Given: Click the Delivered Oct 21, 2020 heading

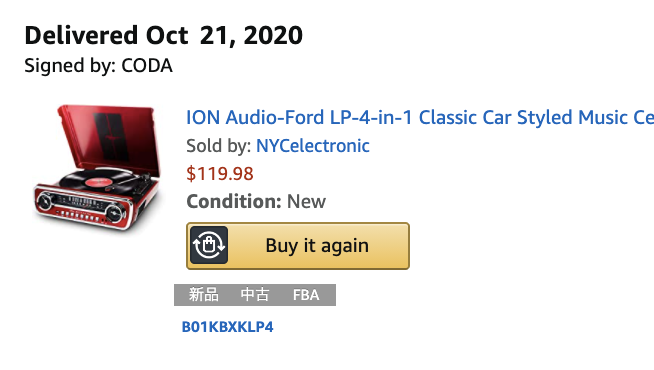Looking at the screenshot, I should pos(164,35).
